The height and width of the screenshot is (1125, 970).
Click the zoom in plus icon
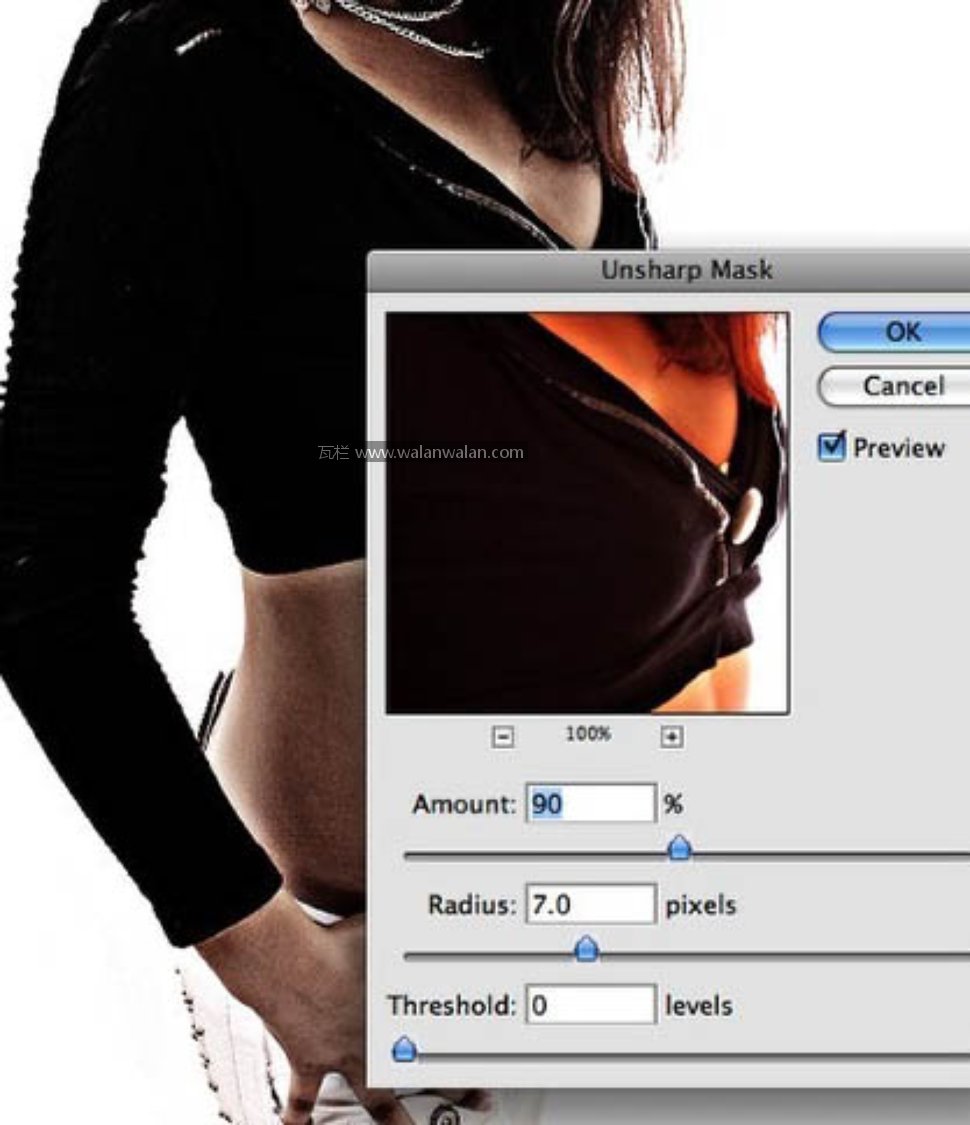tap(672, 737)
